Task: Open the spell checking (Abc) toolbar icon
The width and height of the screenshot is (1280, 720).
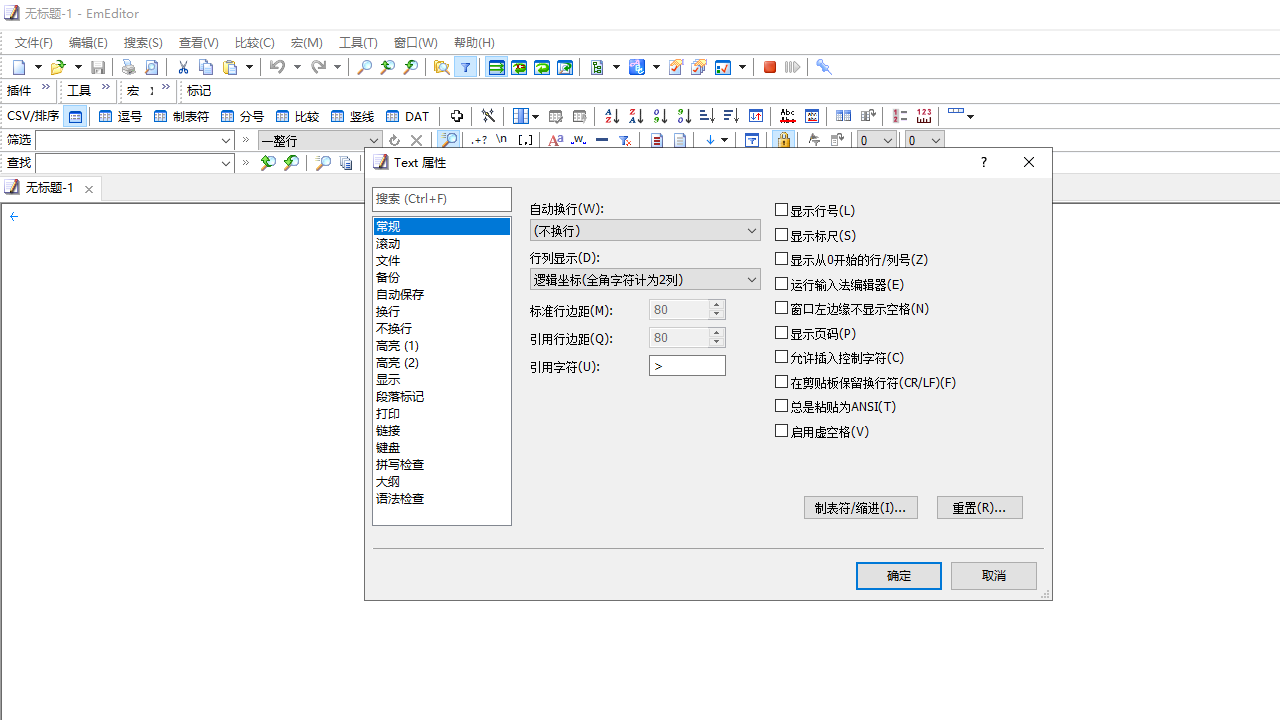Action: click(x=787, y=116)
